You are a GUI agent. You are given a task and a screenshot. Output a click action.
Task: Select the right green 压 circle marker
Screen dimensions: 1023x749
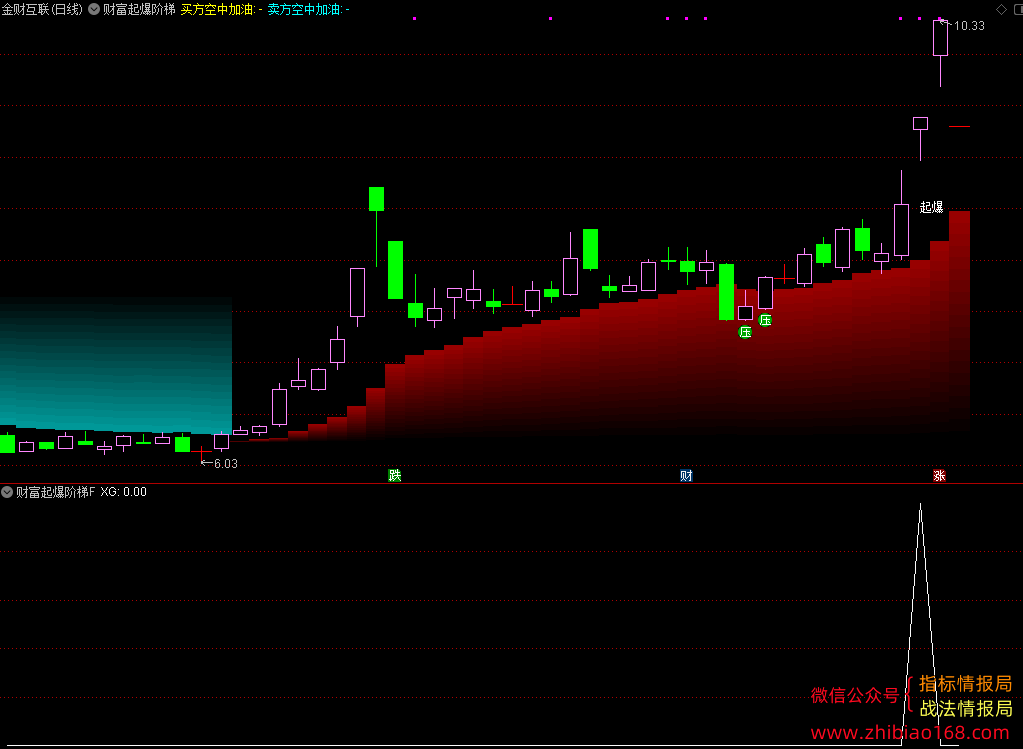pyautogui.click(x=765, y=320)
